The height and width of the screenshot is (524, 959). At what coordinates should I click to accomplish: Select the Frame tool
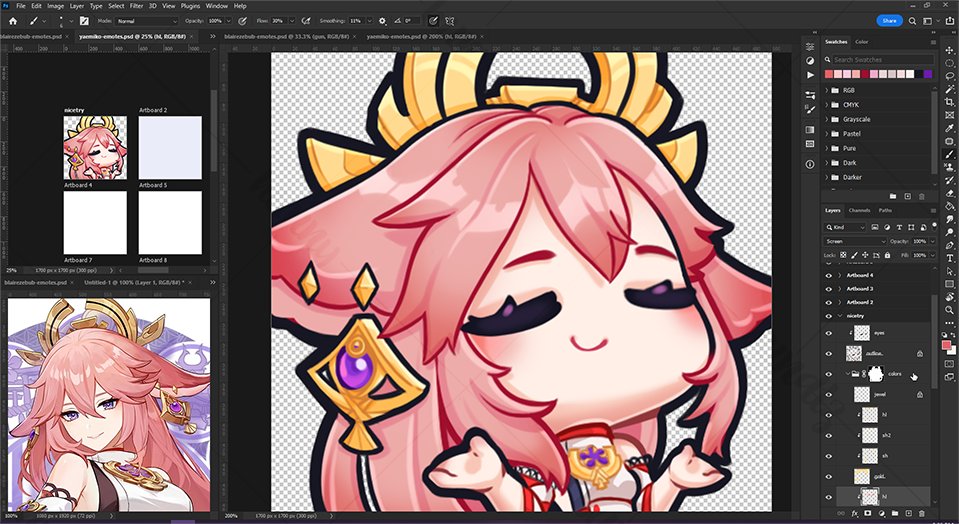click(950, 115)
